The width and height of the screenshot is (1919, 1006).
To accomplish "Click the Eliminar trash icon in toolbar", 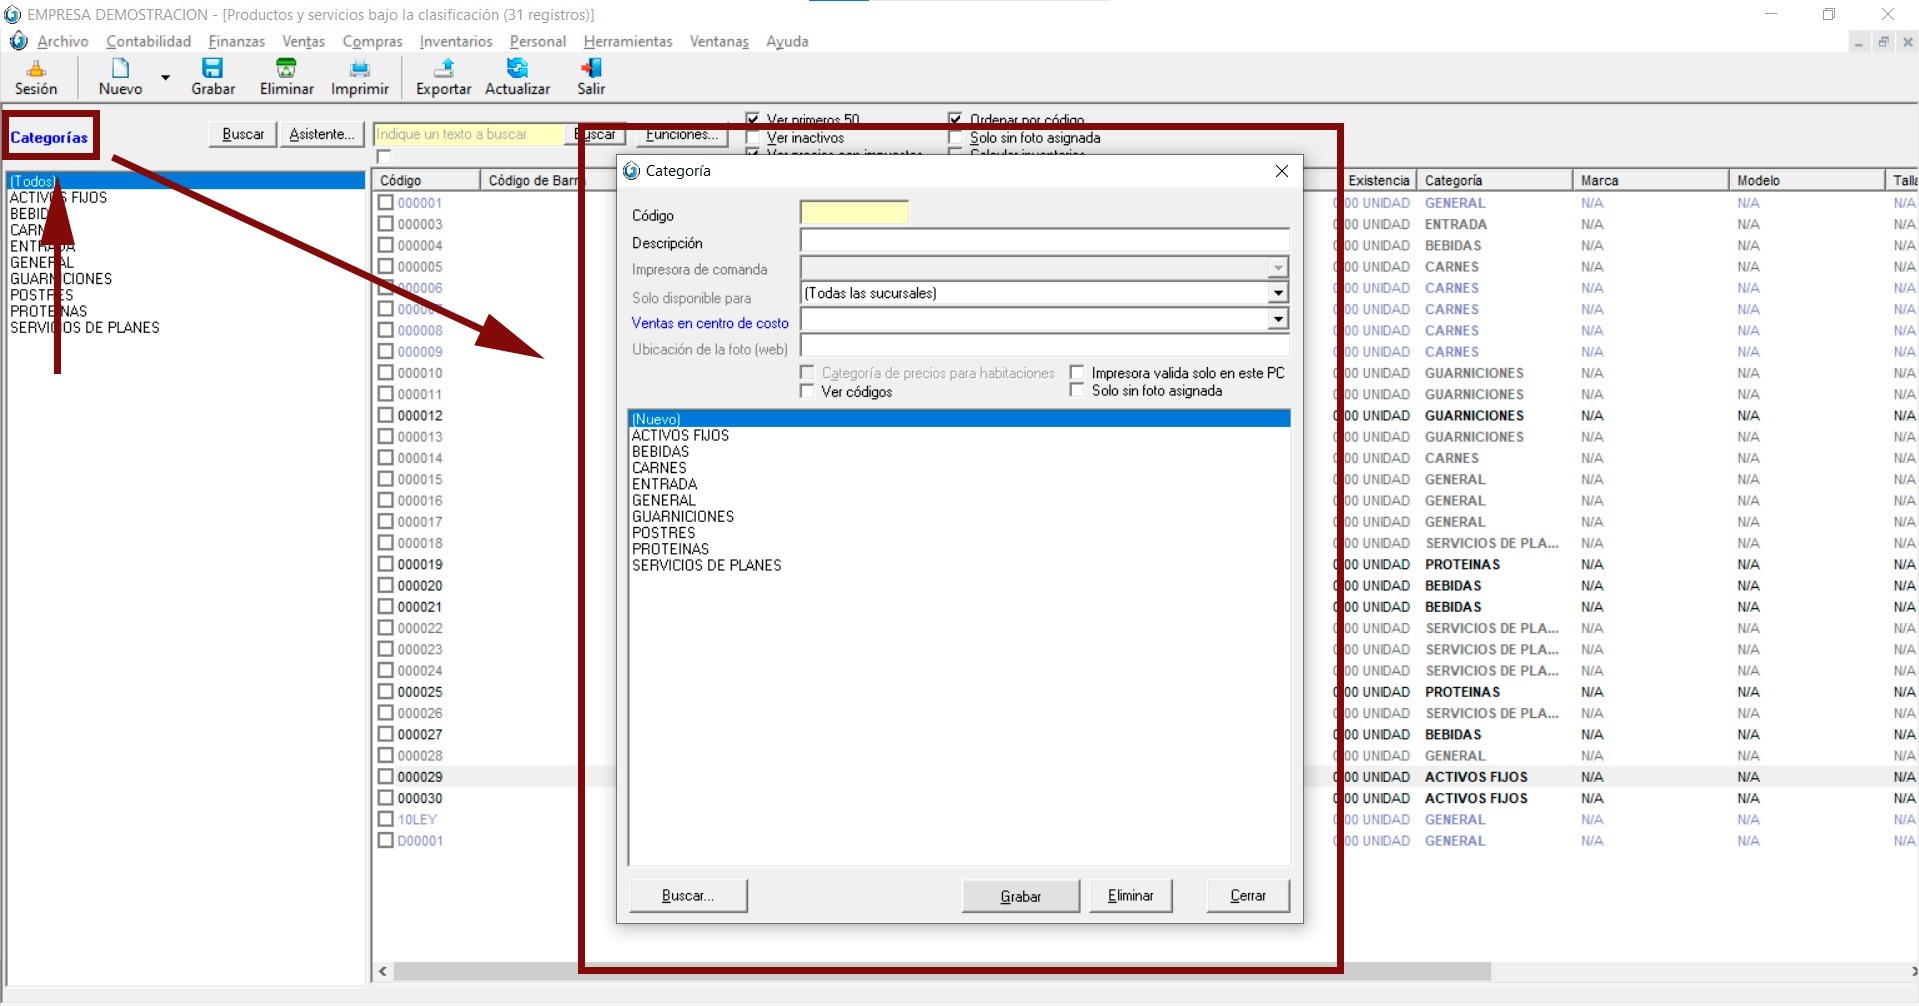I will [x=286, y=69].
